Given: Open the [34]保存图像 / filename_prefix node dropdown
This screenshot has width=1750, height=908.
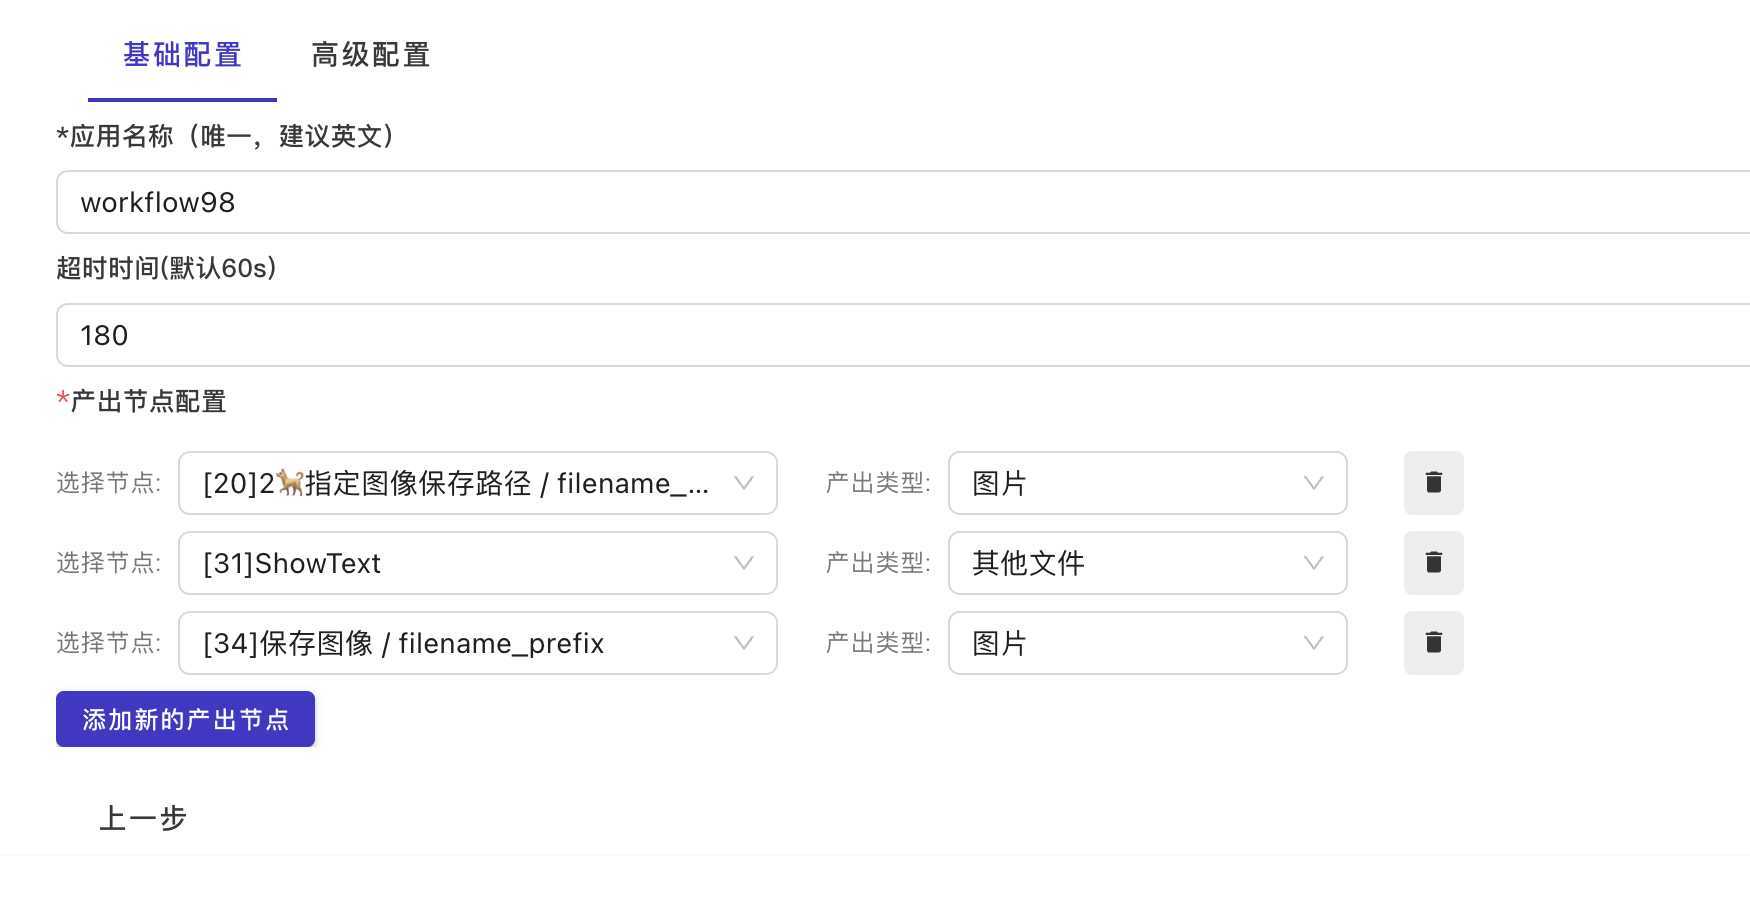Looking at the screenshot, I should (x=478, y=643).
